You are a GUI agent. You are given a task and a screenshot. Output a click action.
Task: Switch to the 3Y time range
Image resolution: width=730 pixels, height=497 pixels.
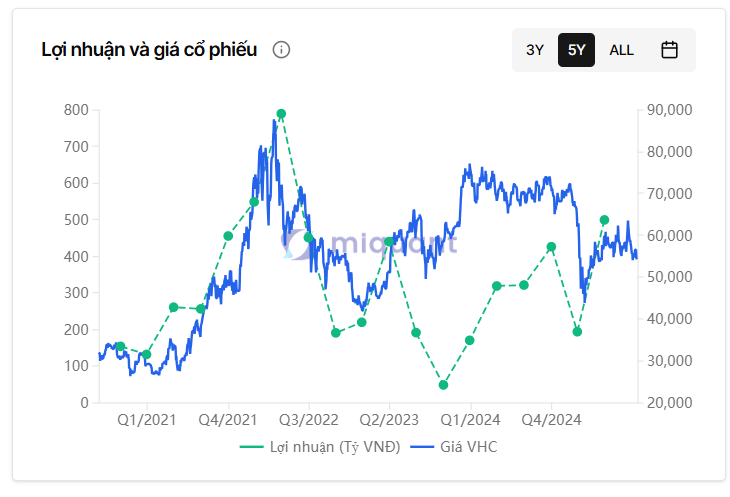(535, 50)
